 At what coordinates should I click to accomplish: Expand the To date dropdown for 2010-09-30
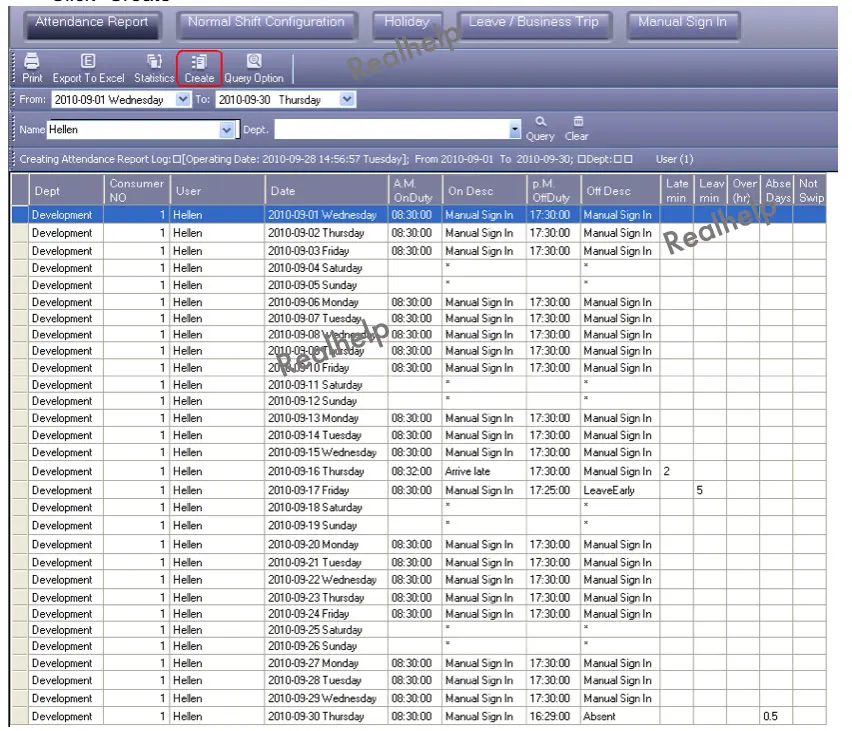tap(346, 99)
